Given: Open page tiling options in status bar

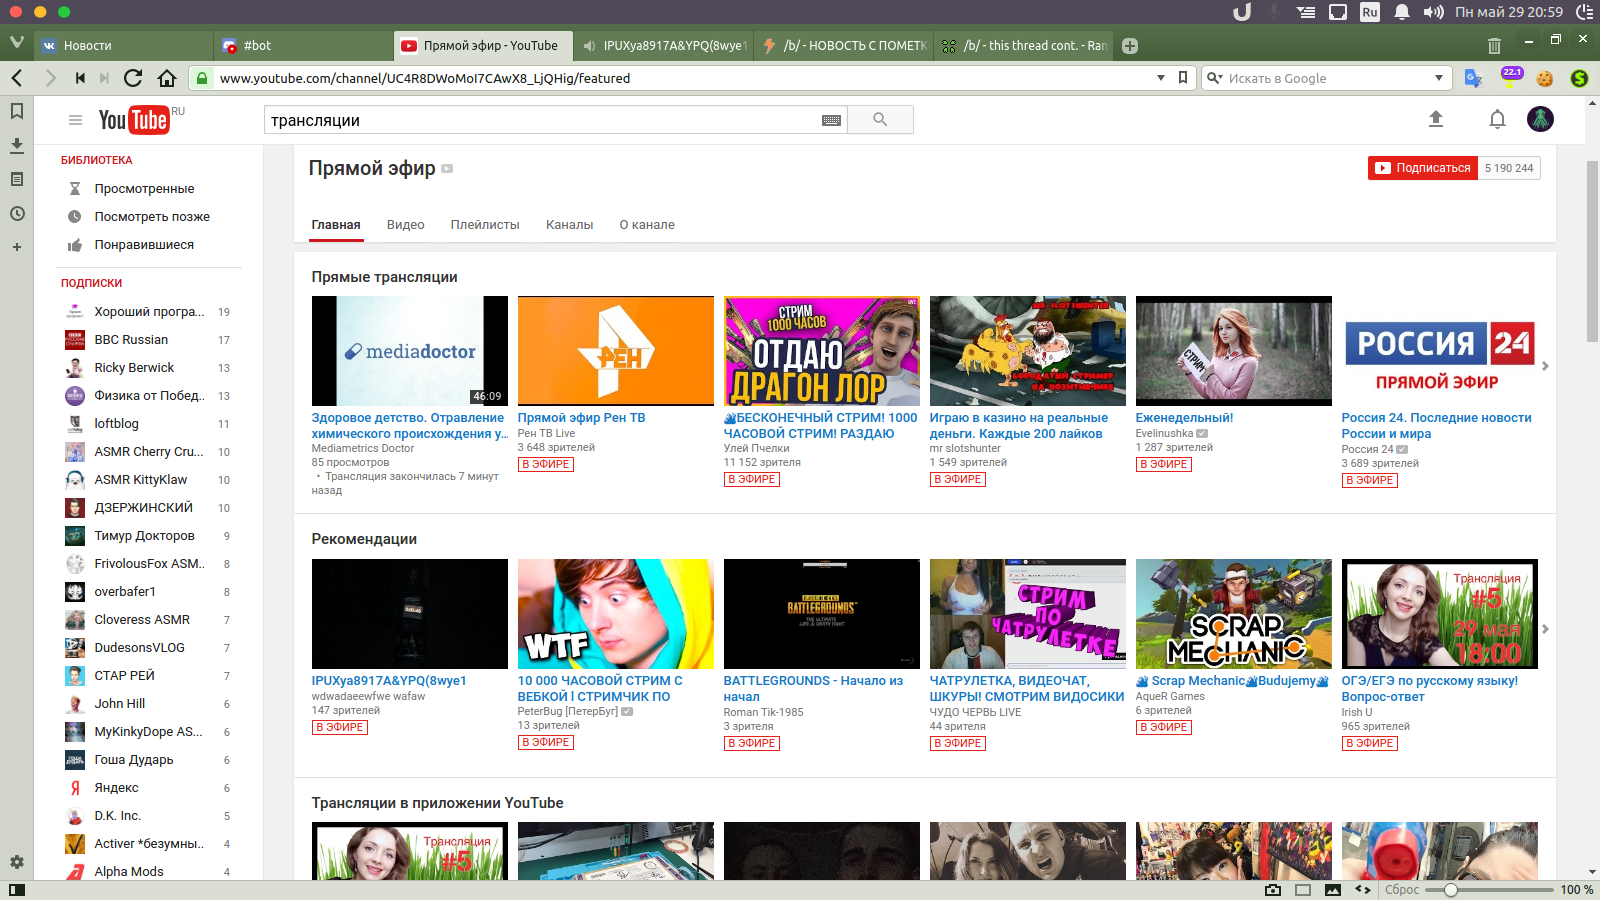Looking at the screenshot, I should coord(1303,889).
